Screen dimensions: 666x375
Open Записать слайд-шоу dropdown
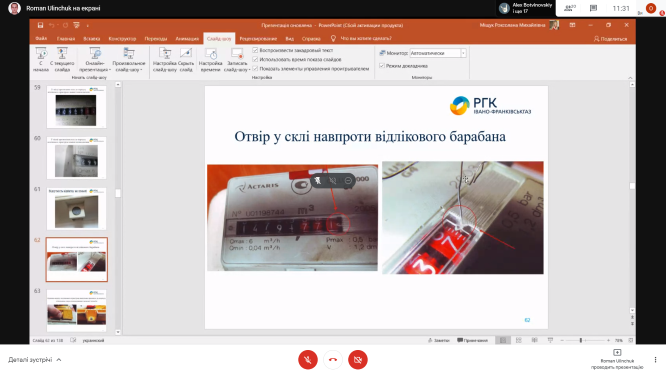pos(237,59)
